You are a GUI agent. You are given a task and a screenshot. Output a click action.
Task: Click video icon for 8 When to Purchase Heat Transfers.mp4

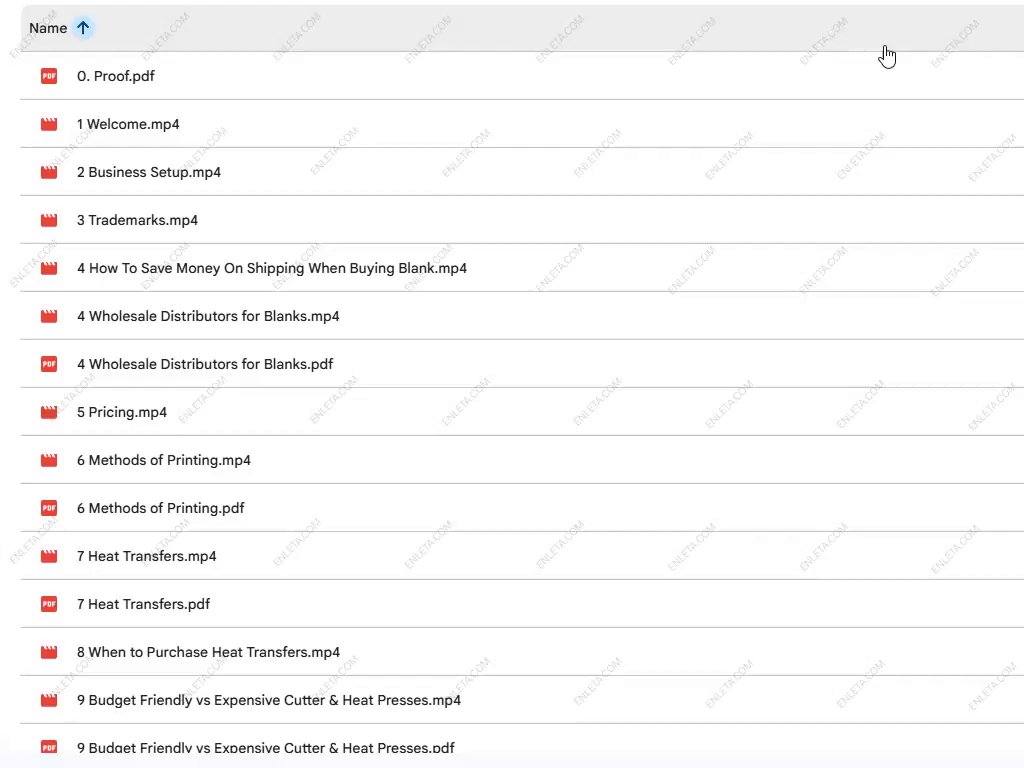tap(49, 652)
